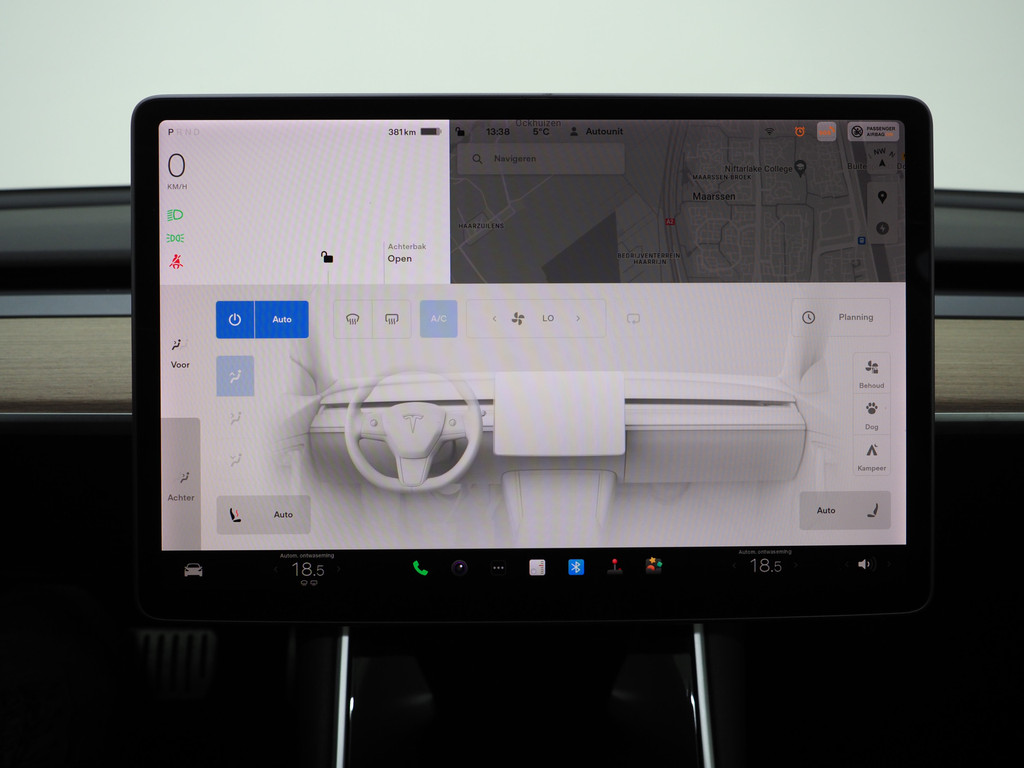Tap the battery range 381 km
Image resolution: width=1024 pixels, height=768 pixels.
tap(414, 132)
